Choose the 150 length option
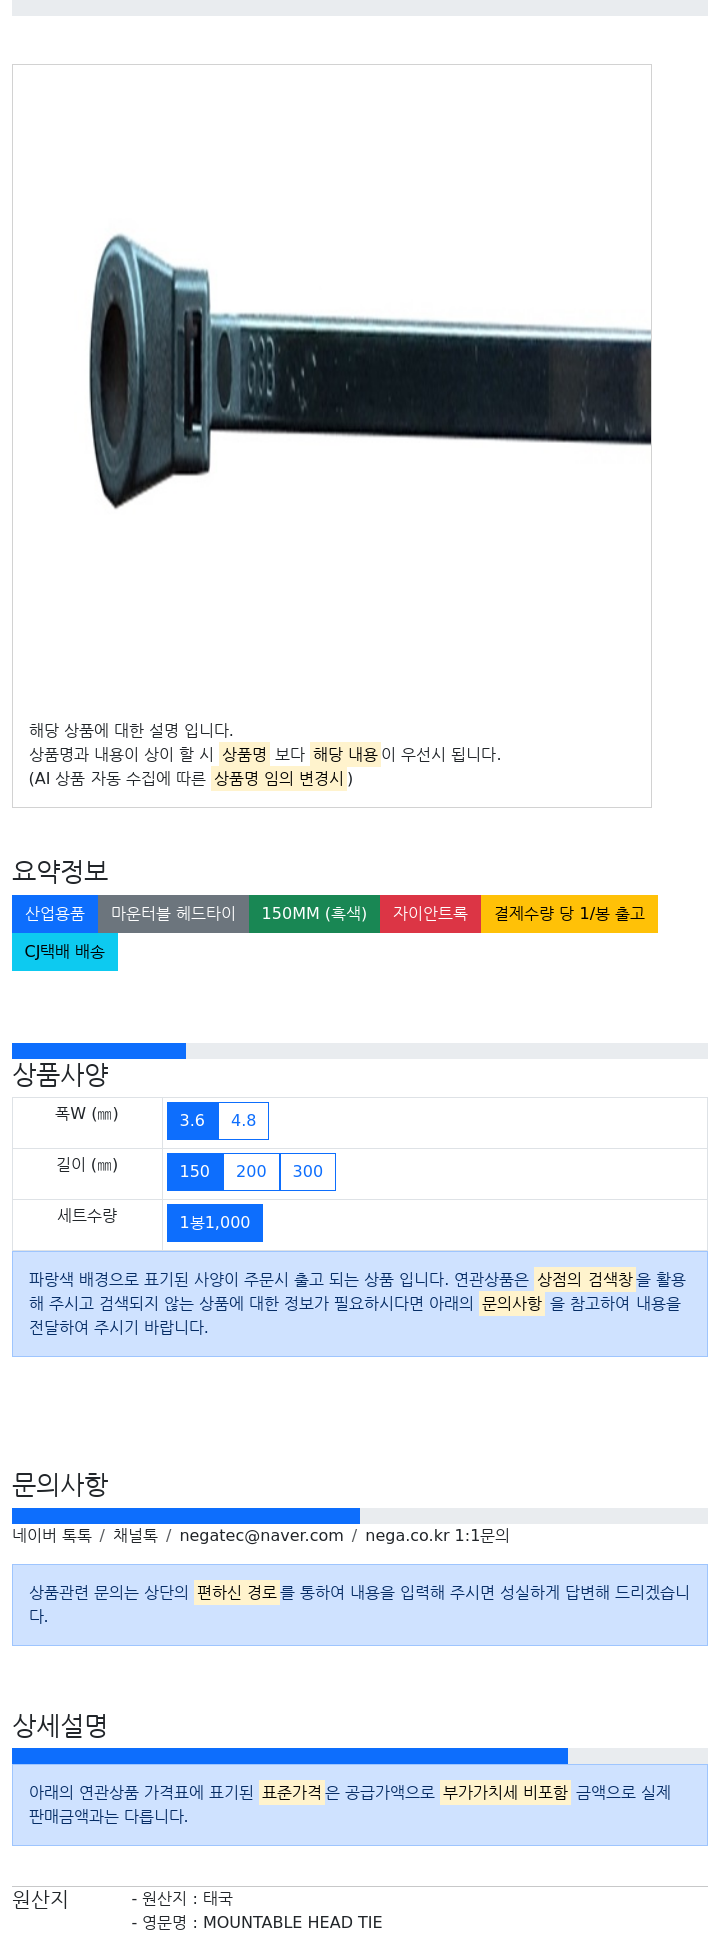This screenshot has height=1935, width=720. point(195,1172)
